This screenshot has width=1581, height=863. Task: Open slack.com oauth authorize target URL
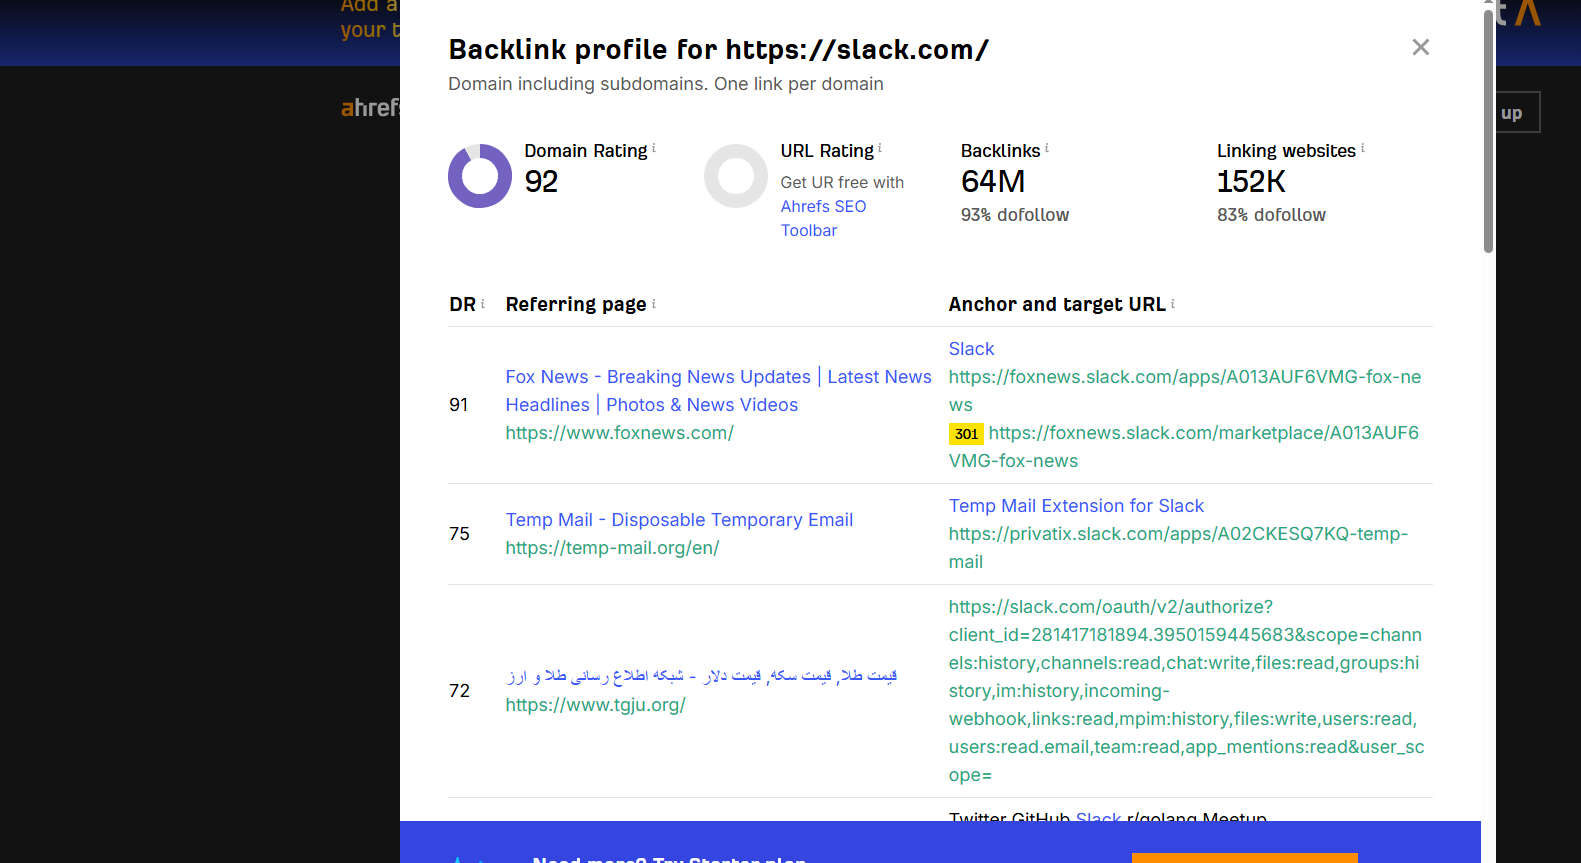click(x=1187, y=691)
